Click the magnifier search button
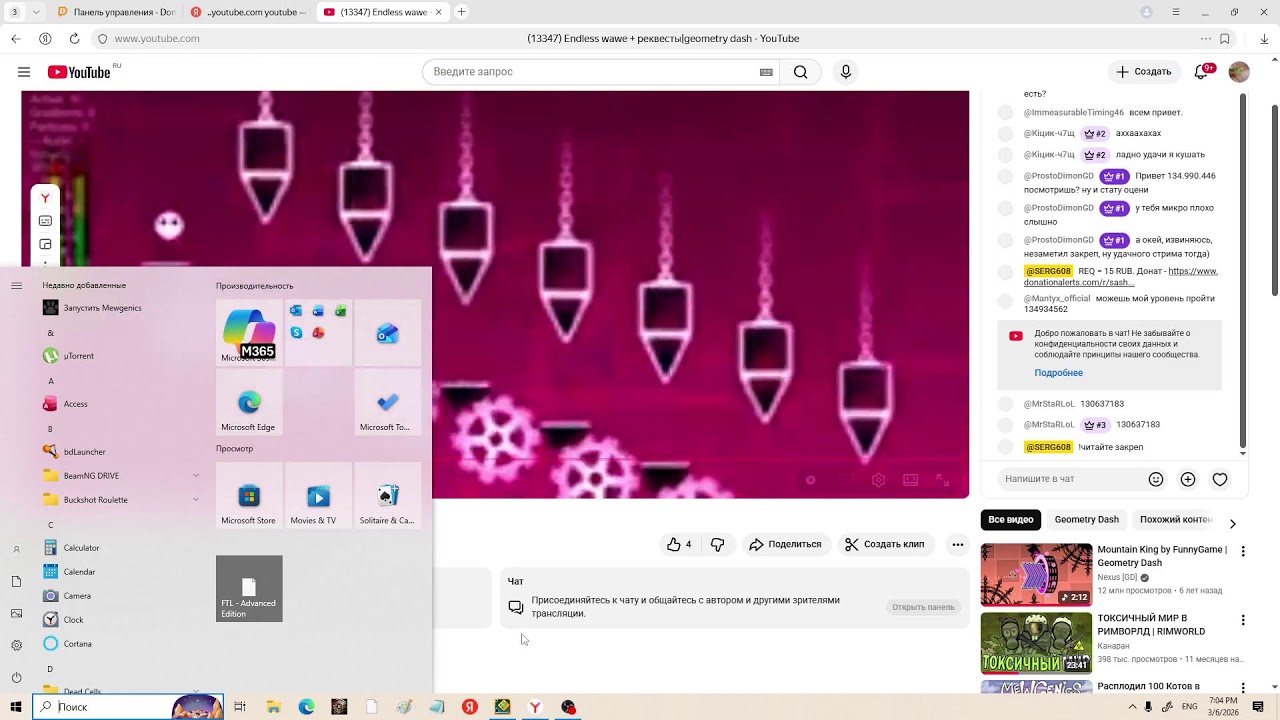 pyautogui.click(x=800, y=72)
